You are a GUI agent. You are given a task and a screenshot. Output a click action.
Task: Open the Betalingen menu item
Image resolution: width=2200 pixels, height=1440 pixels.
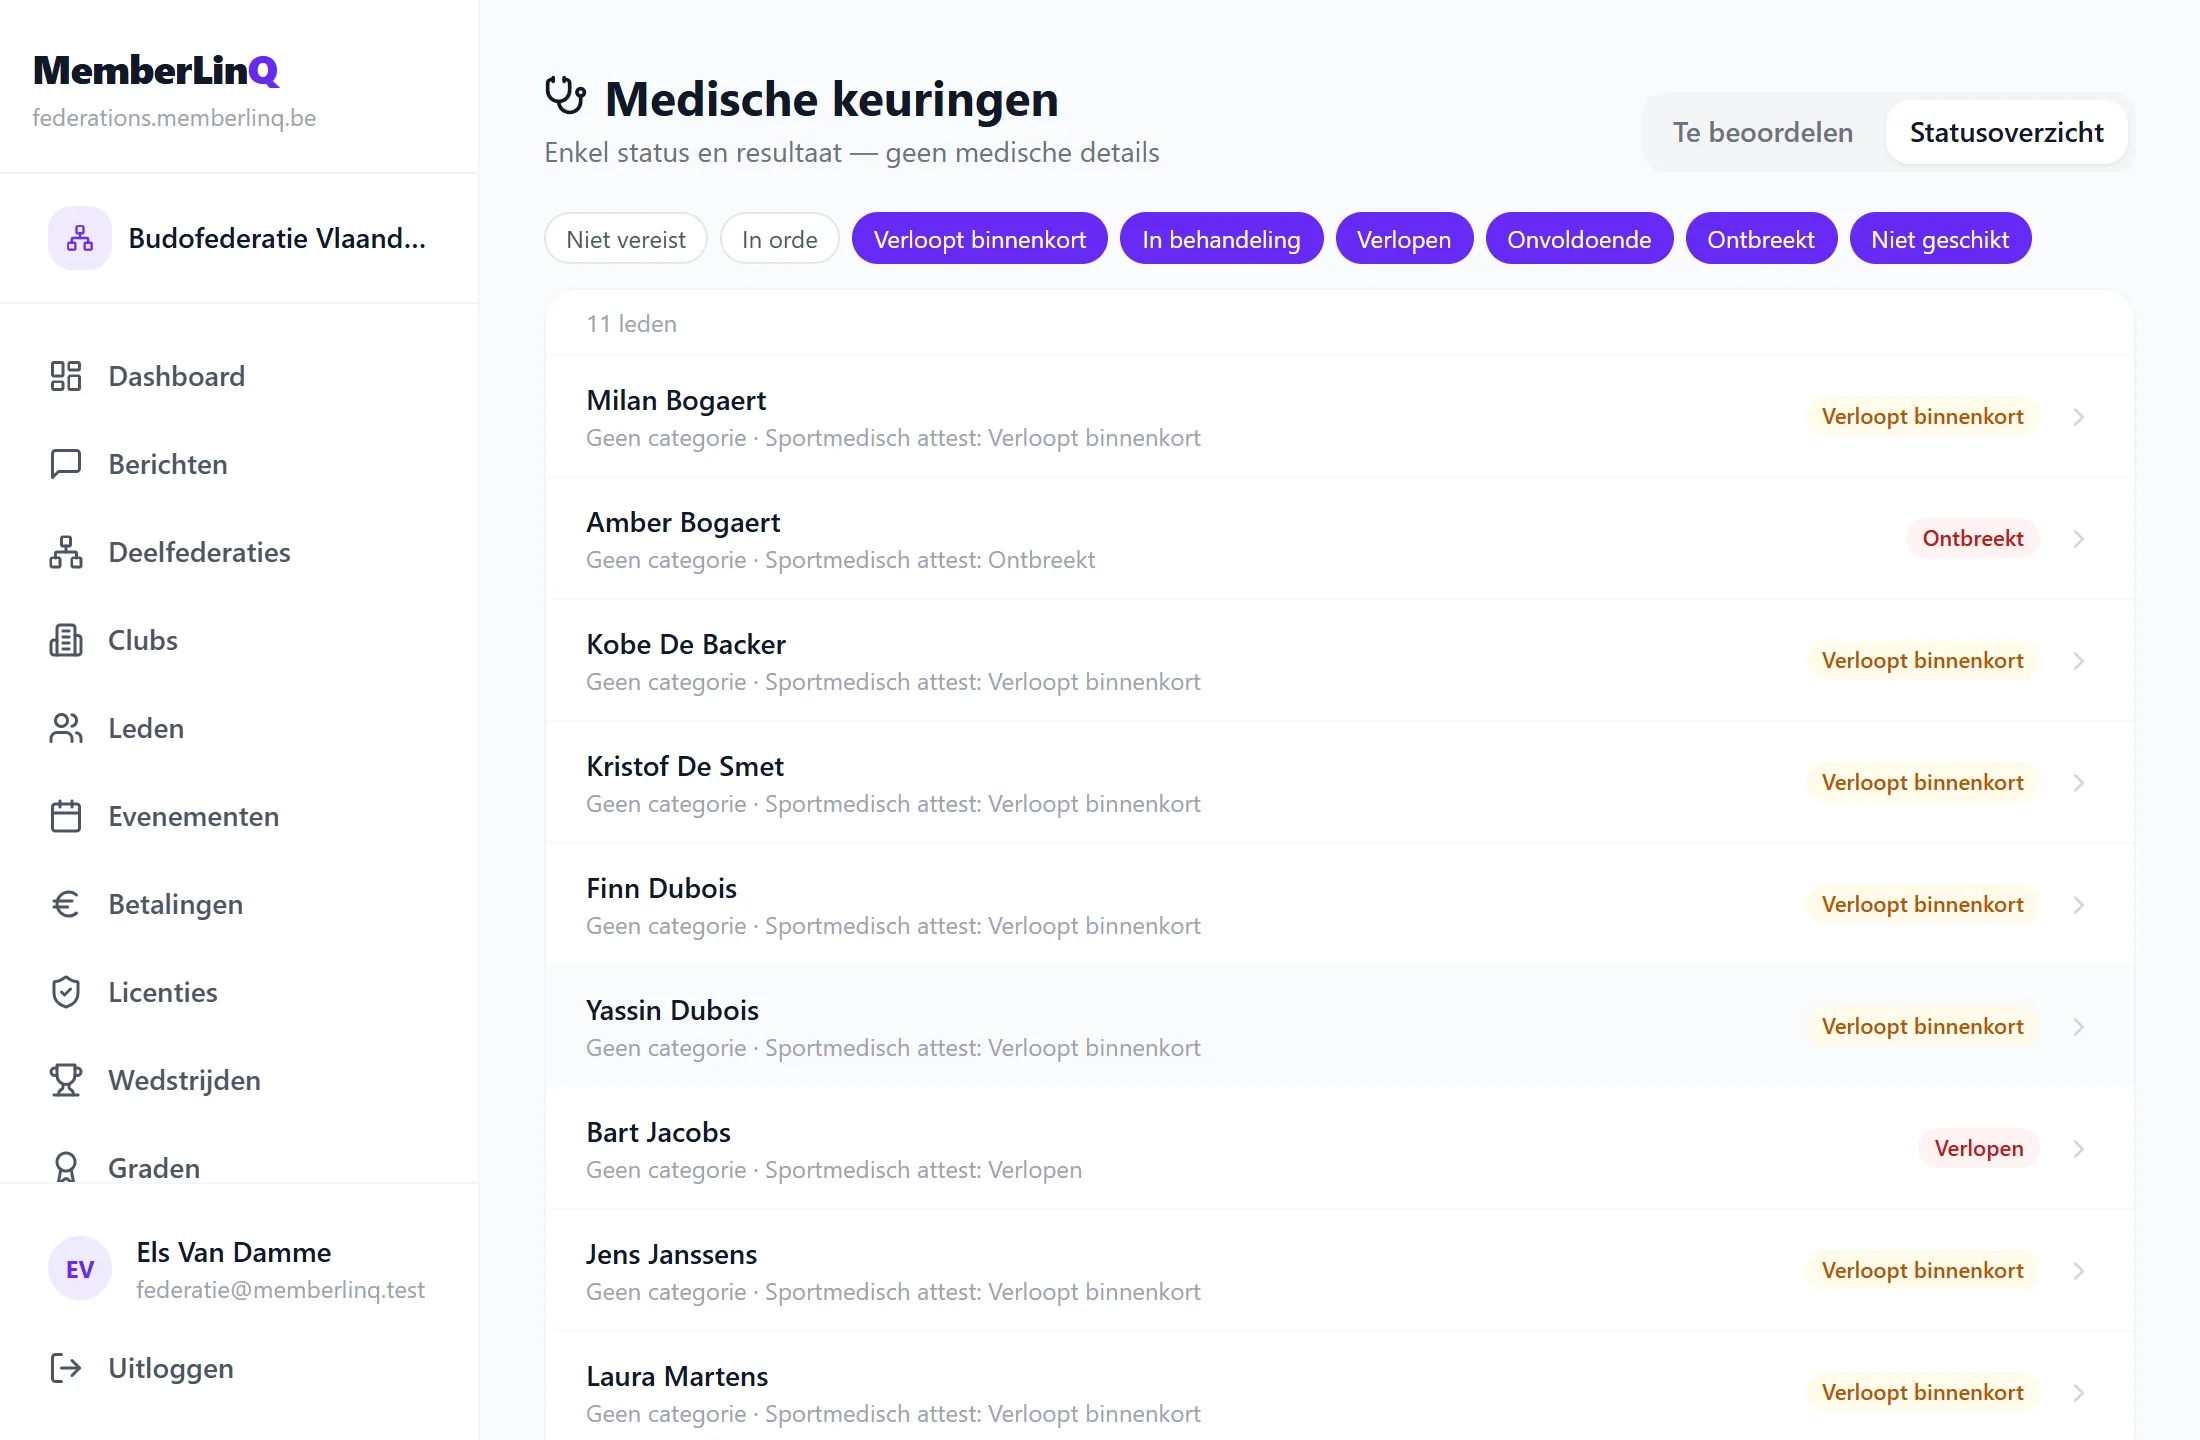pyautogui.click(x=239, y=904)
